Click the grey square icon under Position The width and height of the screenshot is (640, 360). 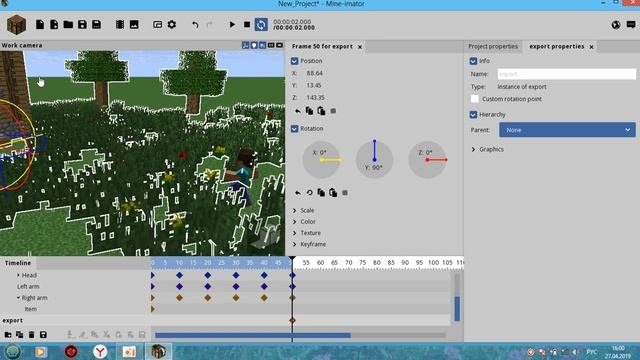[x=333, y=111]
